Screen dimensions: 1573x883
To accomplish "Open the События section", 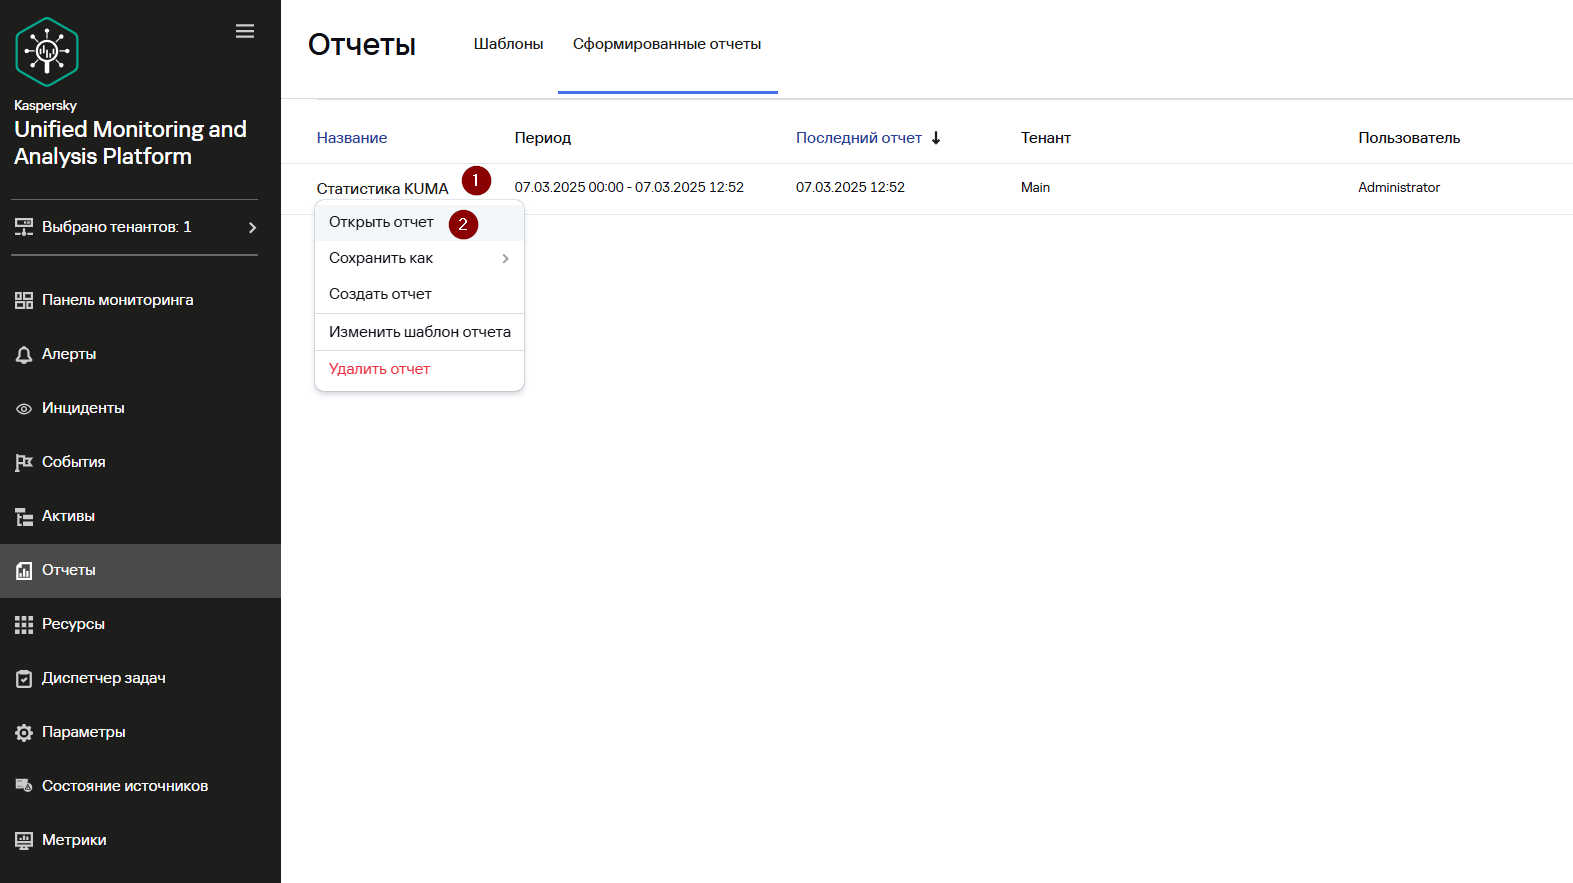I will click(140, 462).
